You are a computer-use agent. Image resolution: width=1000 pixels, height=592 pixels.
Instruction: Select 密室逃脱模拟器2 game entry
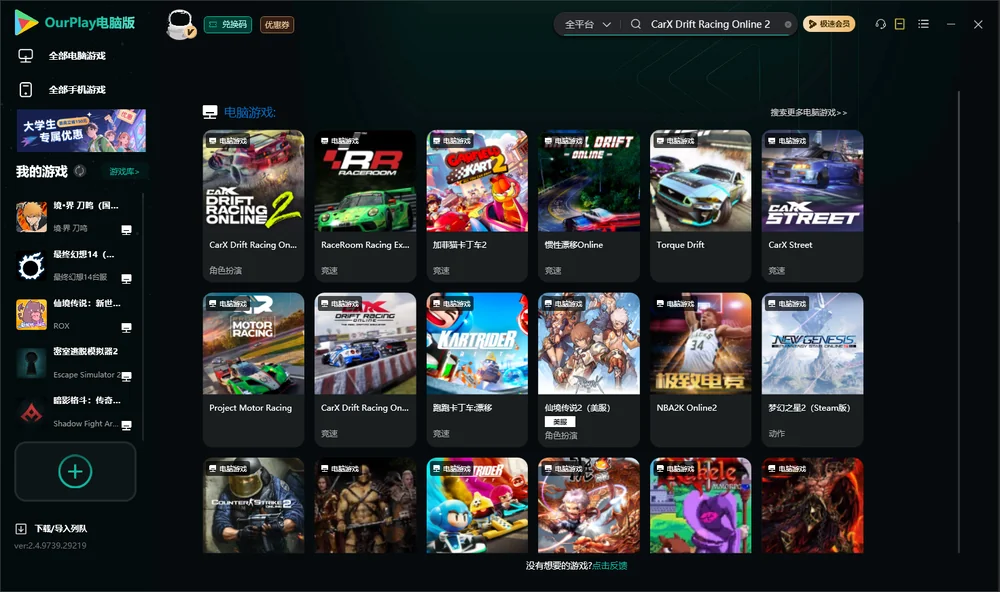point(77,364)
